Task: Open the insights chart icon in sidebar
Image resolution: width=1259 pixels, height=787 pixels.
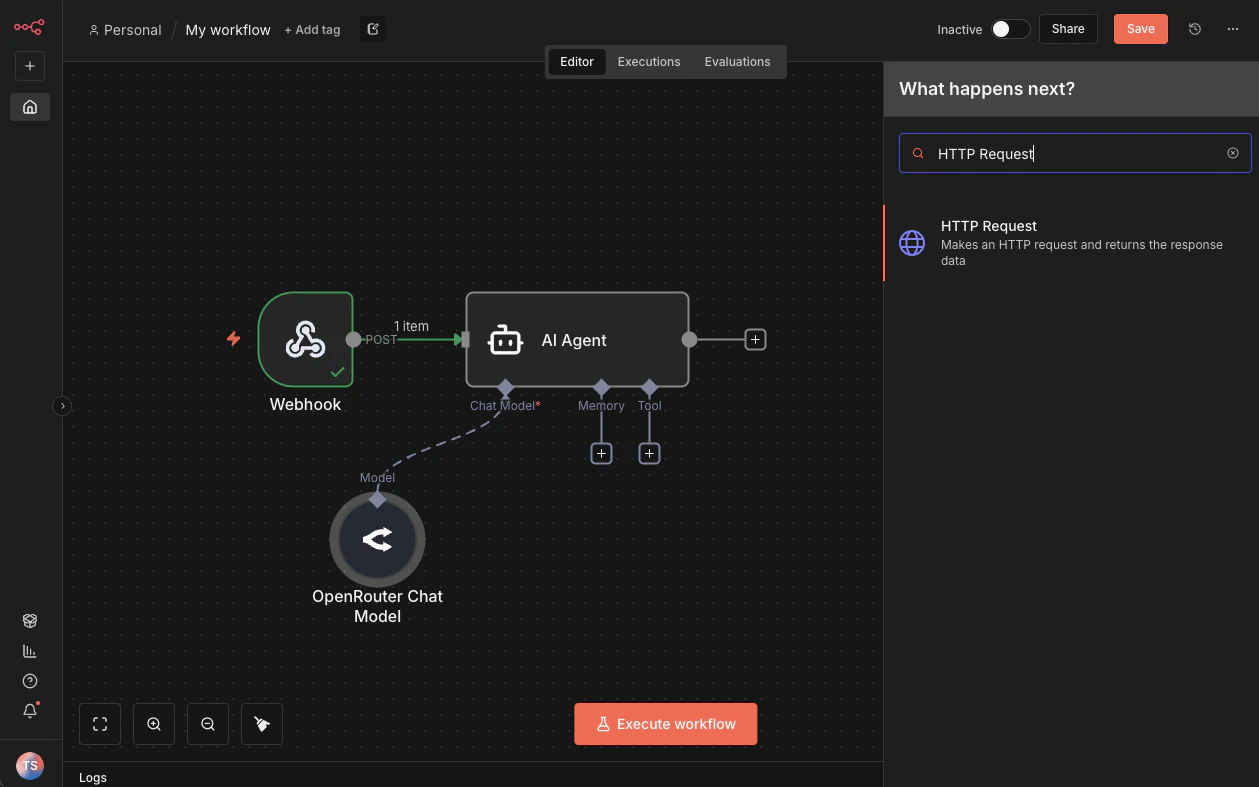Action: pyautogui.click(x=30, y=651)
